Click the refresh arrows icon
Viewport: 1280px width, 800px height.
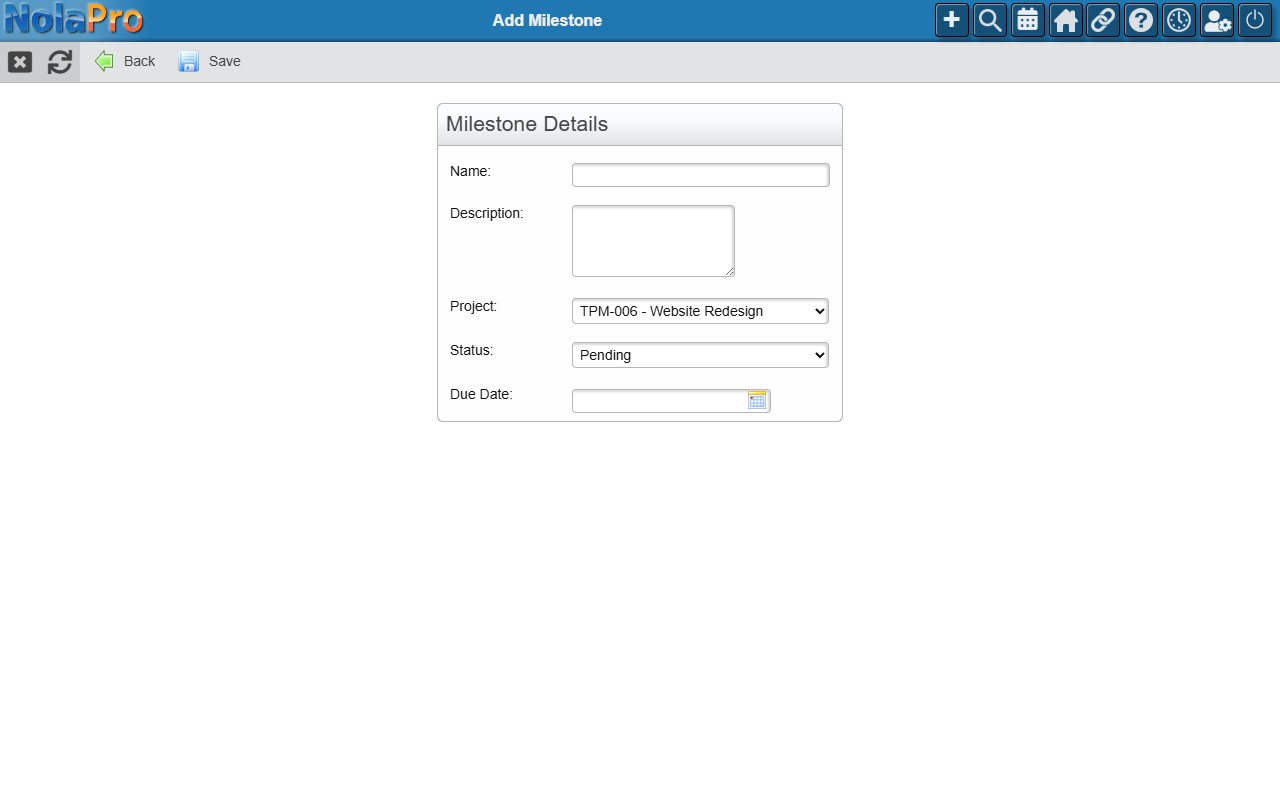point(60,62)
